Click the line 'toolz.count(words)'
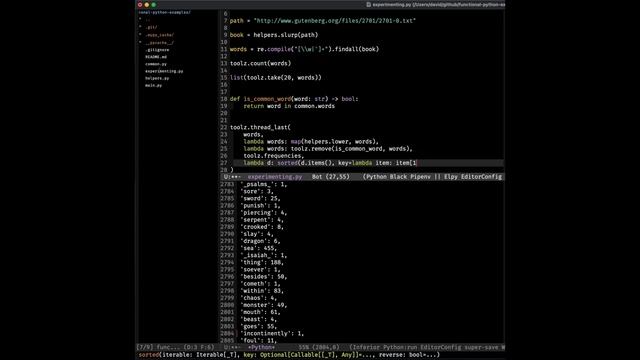The width and height of the screenshot is (640, 360). [260, 63]
